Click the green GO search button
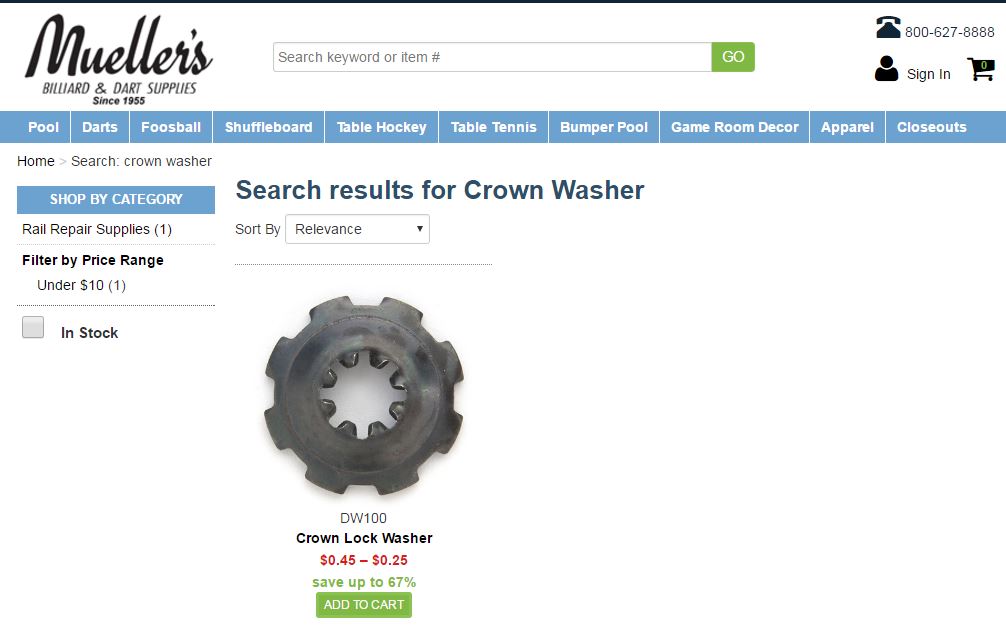 (x=733, y=57)
